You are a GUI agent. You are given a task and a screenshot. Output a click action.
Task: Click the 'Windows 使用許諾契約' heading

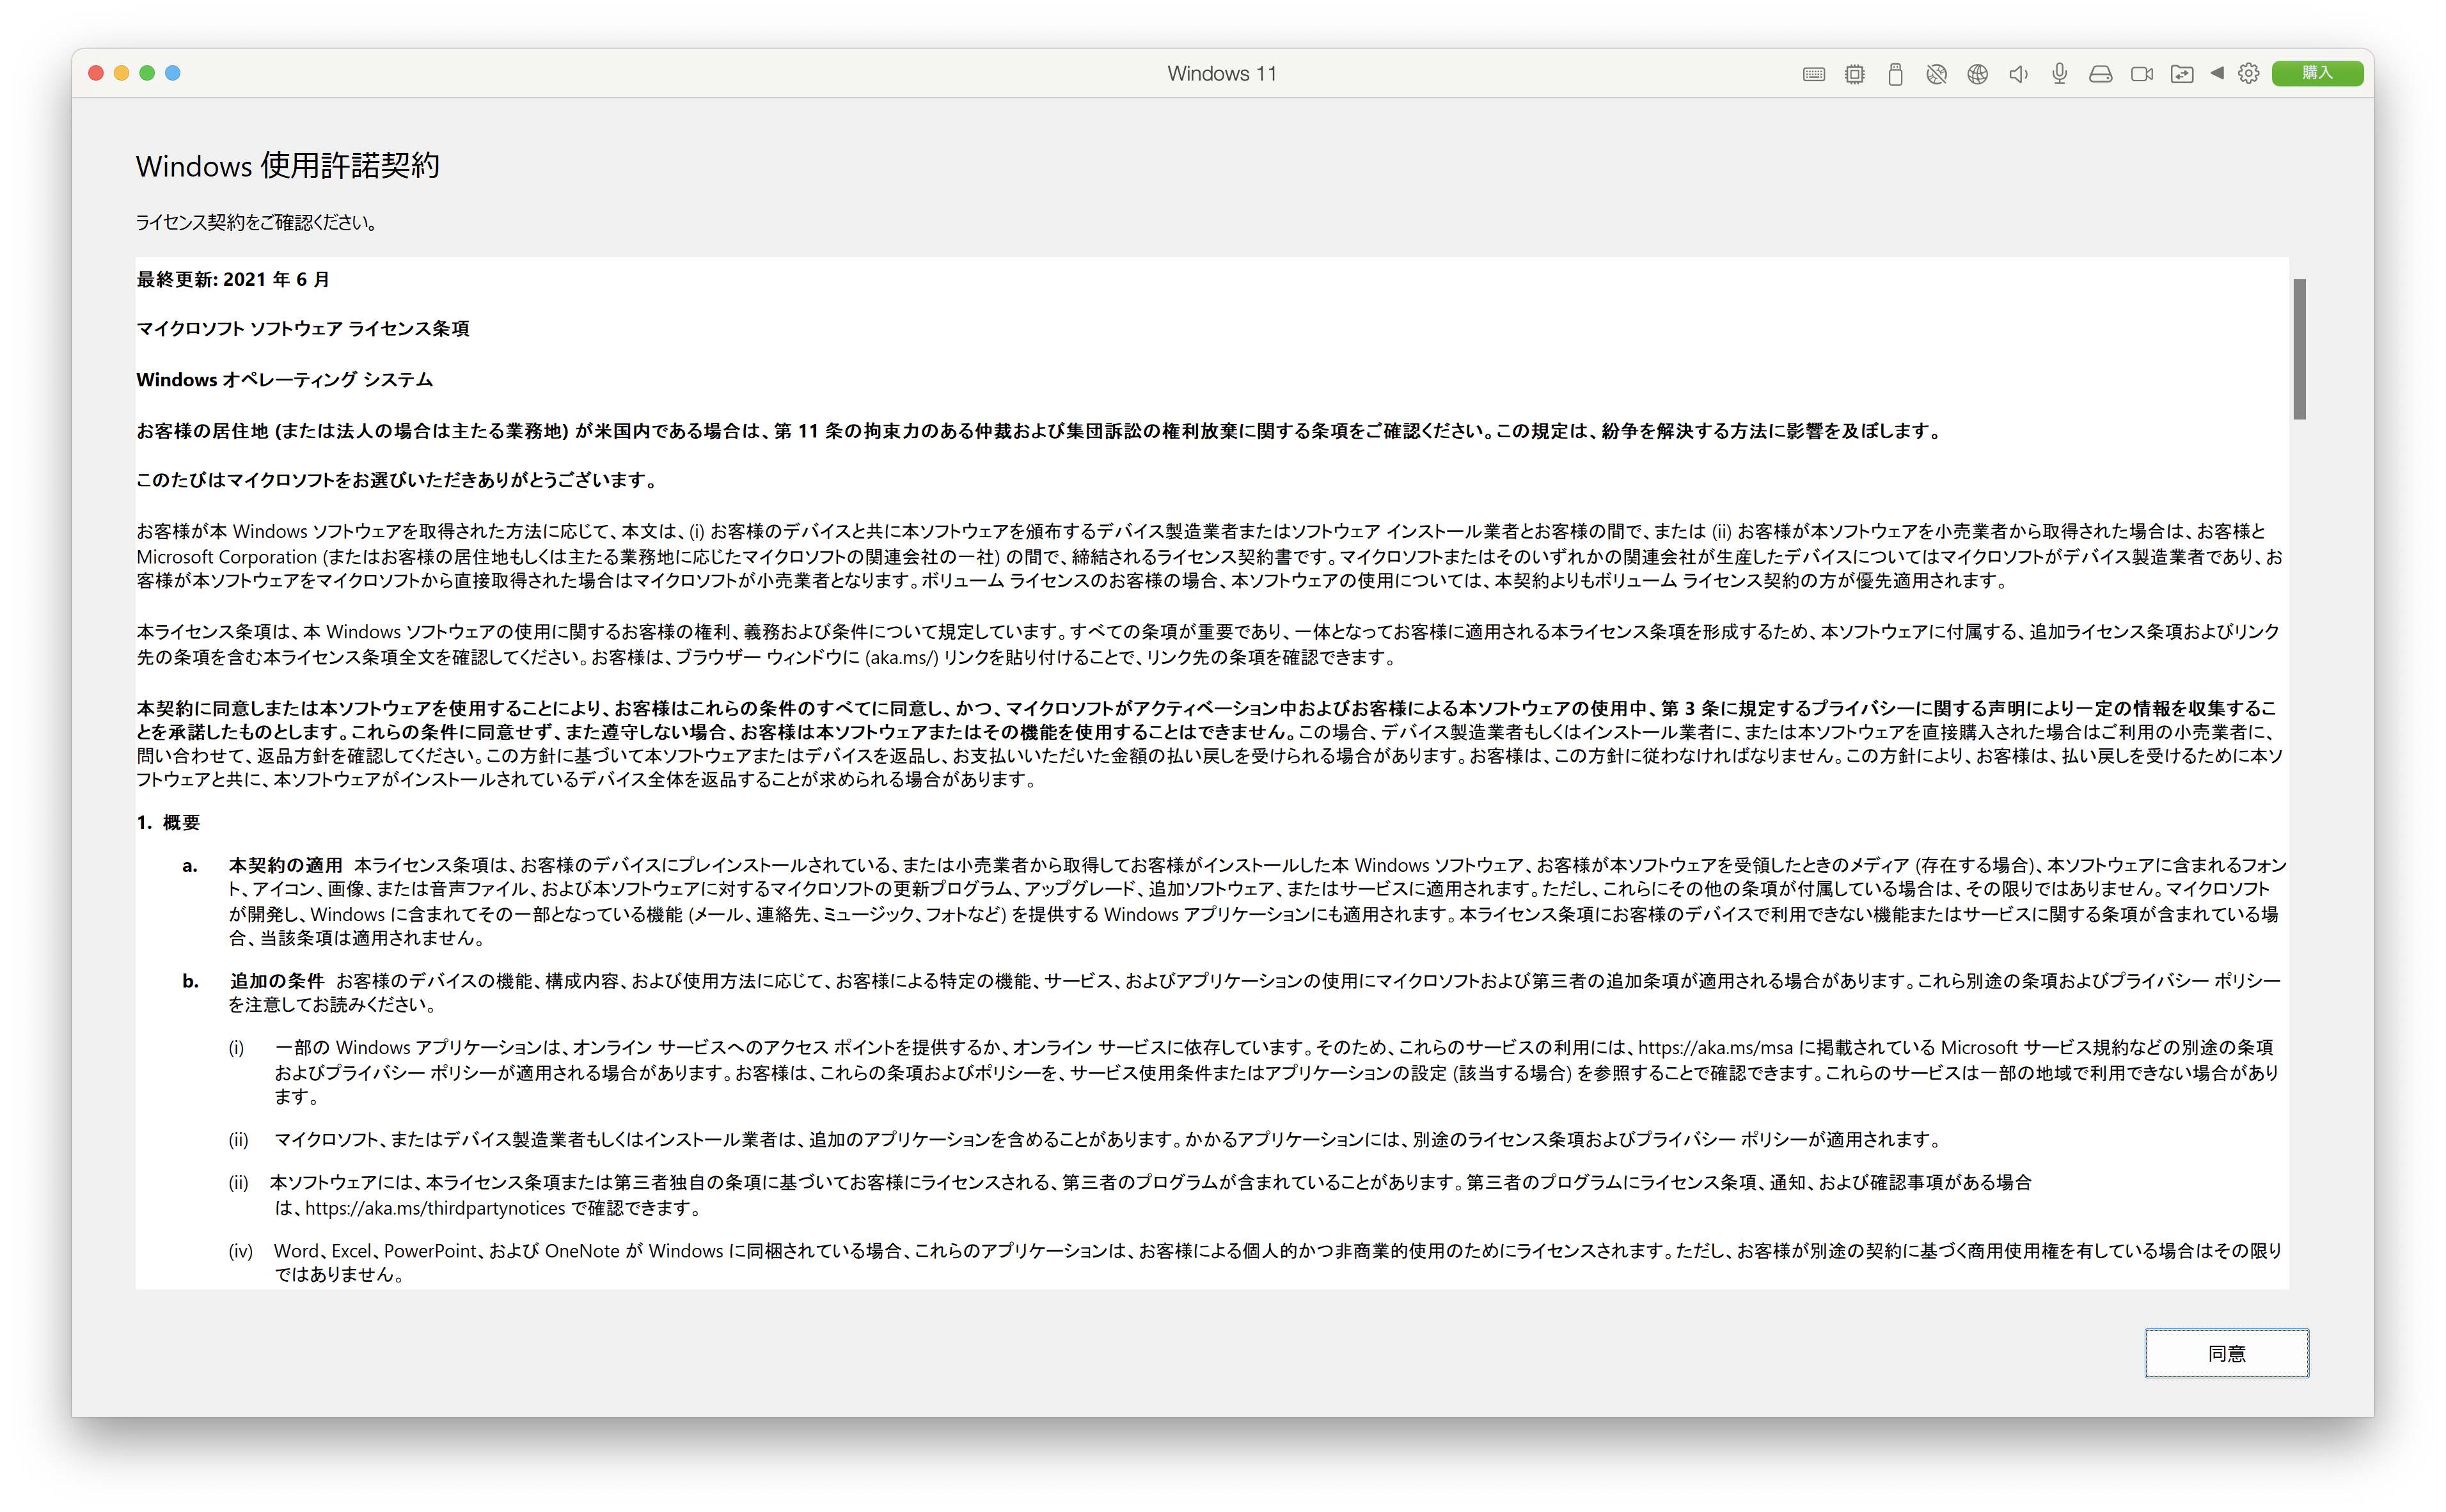point(288,165)
